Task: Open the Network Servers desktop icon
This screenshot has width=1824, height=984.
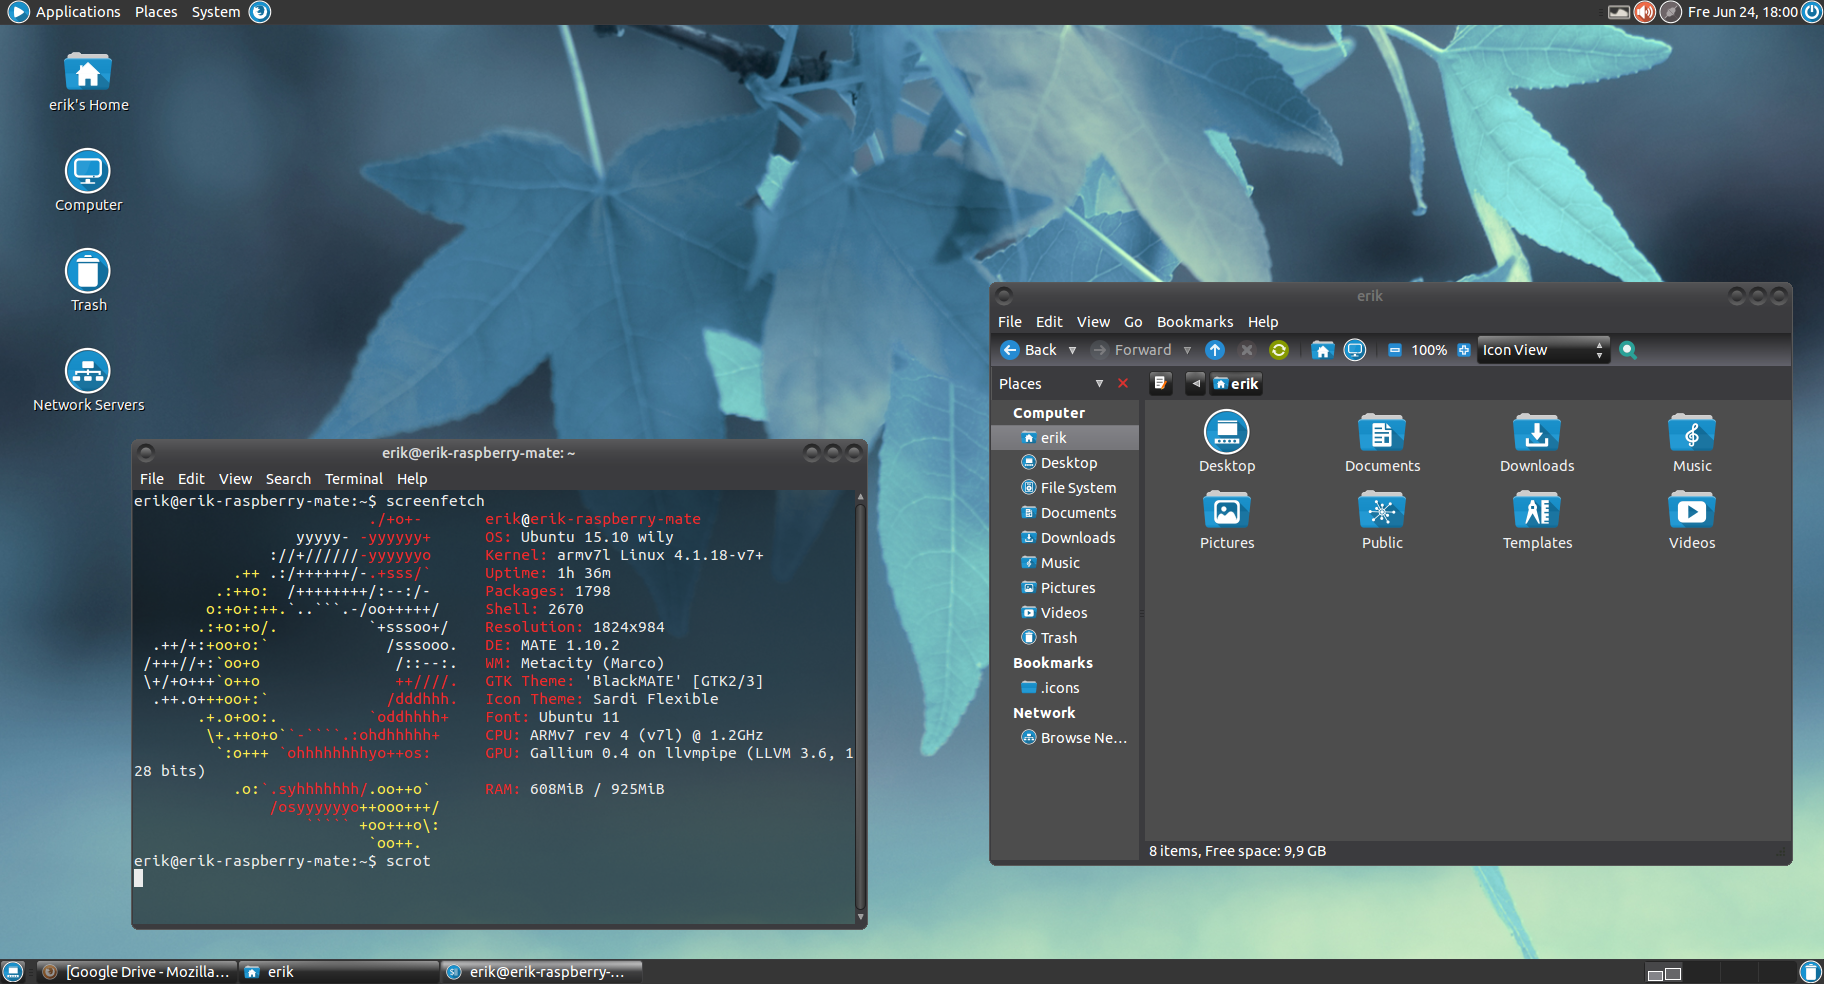Action: (x=88, y=381)
